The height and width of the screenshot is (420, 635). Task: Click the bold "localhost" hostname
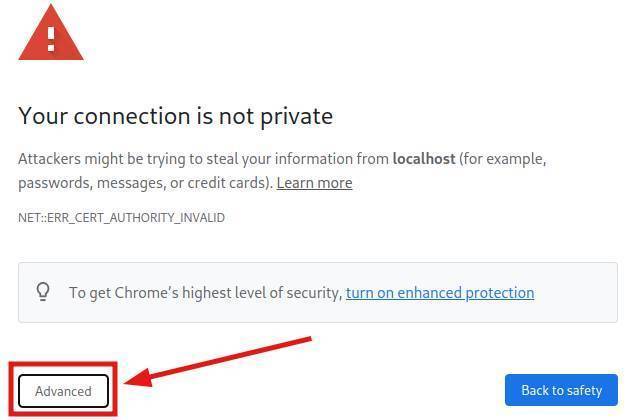click(x=424, y=159)
